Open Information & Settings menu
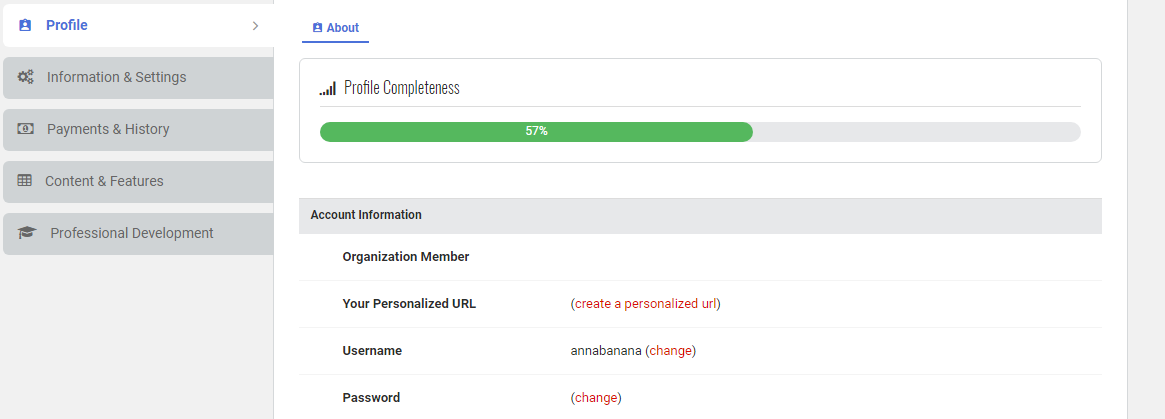The image size is (1165, 419). pyautogui.click(x=116, y=77)
